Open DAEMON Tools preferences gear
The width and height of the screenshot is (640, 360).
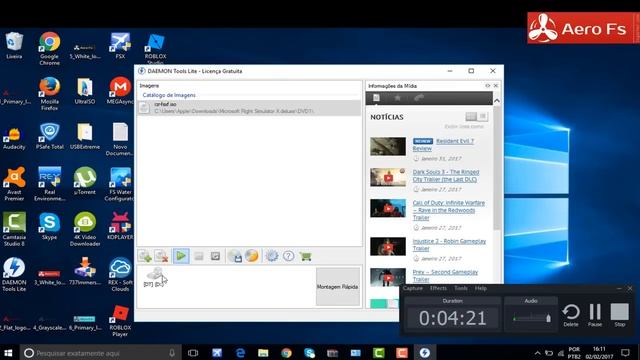click(271, 256)
